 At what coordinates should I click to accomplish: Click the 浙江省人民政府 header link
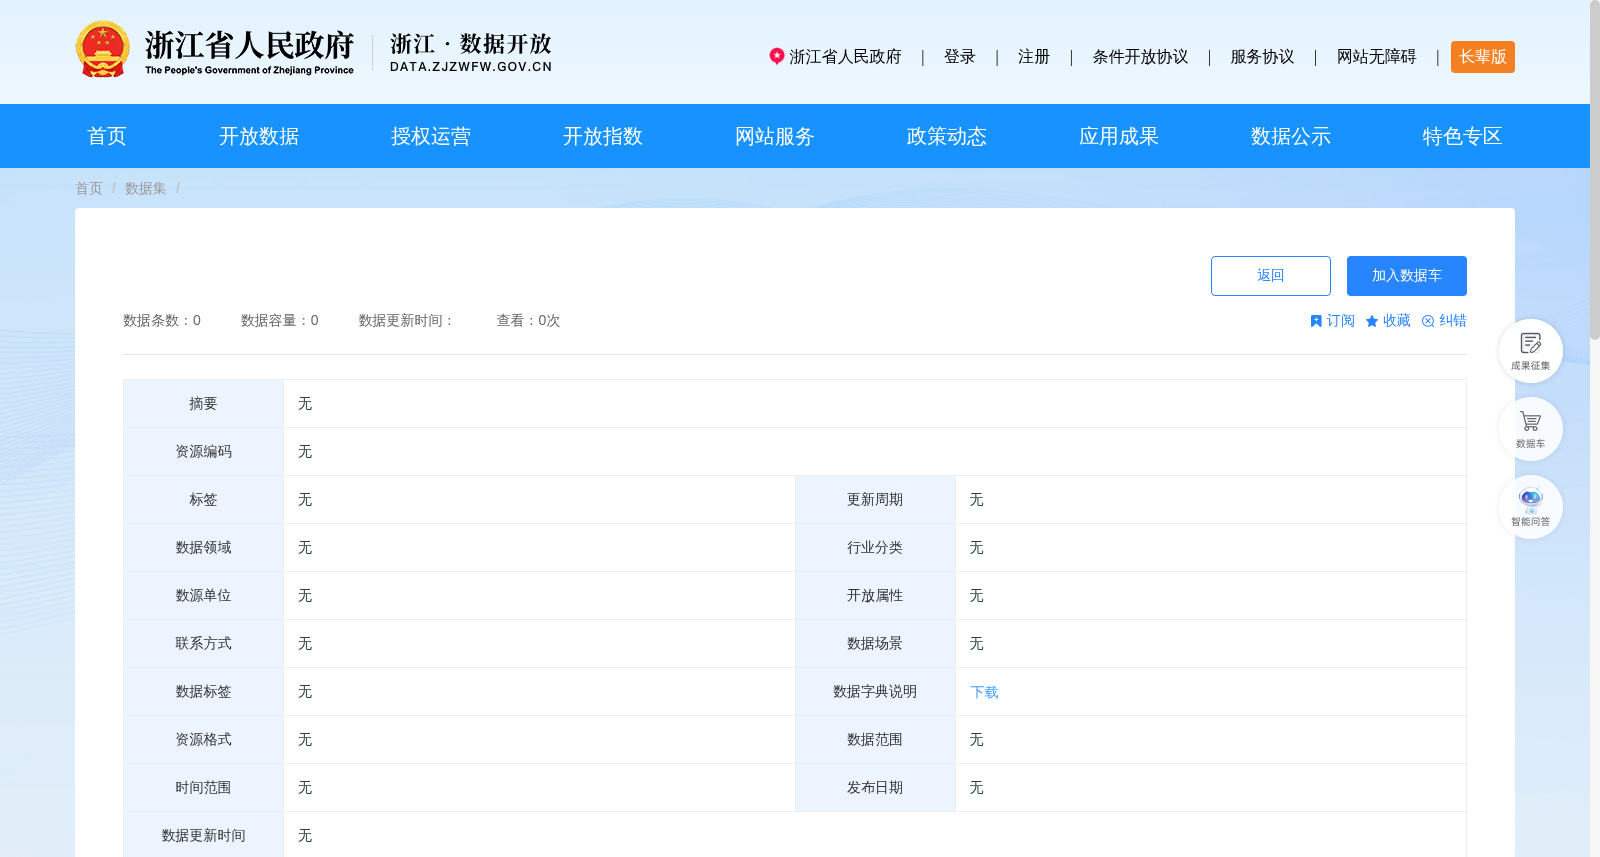[x=846, y=57]
